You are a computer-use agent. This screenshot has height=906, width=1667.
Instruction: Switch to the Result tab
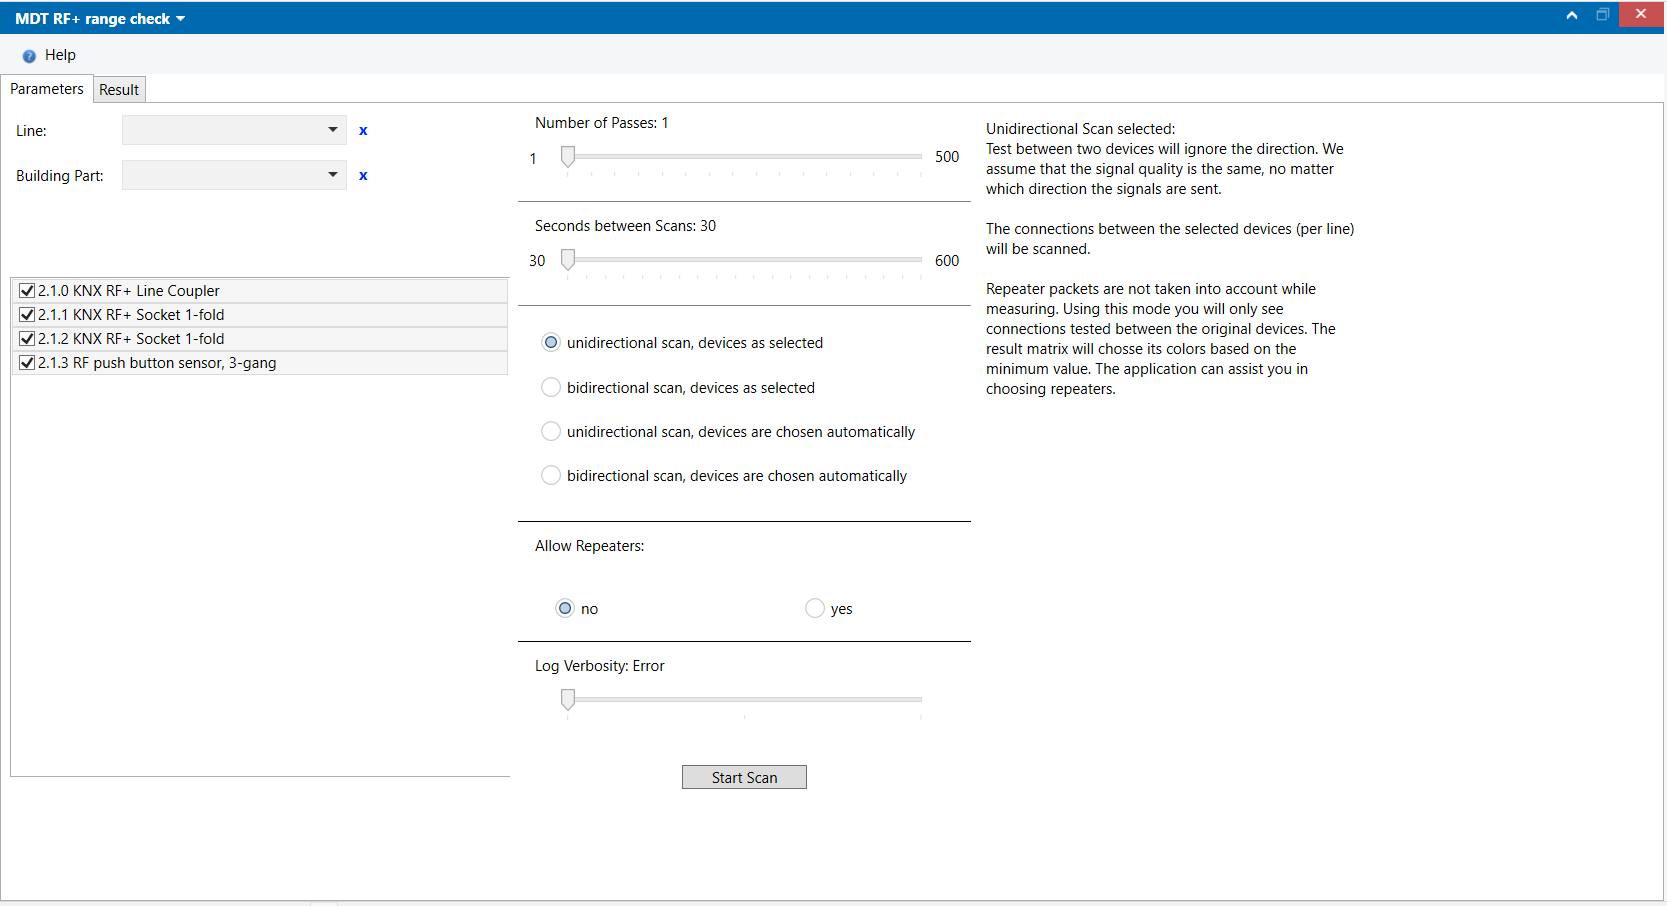point(119,90)
